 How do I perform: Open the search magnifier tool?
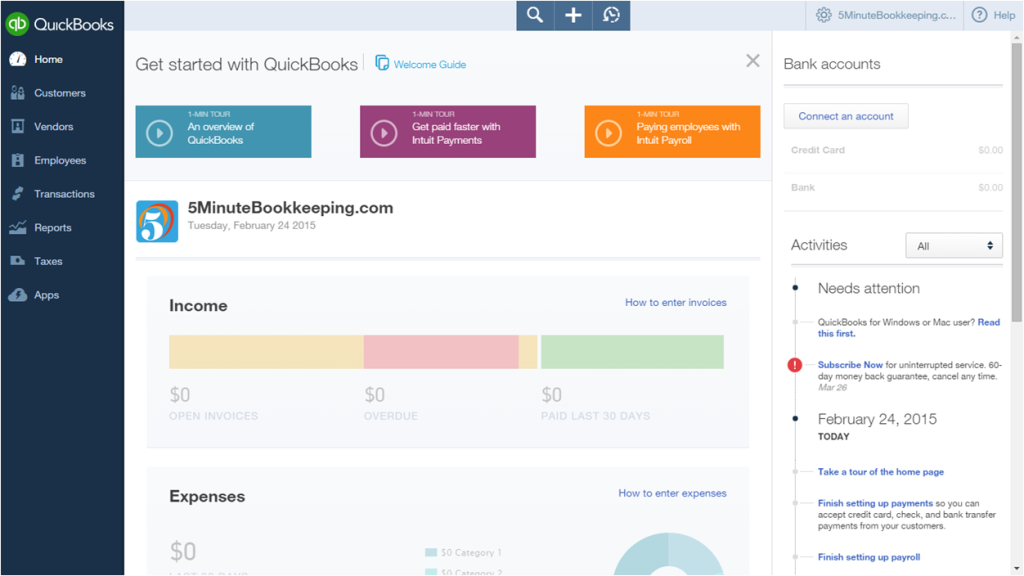(535, 15)
